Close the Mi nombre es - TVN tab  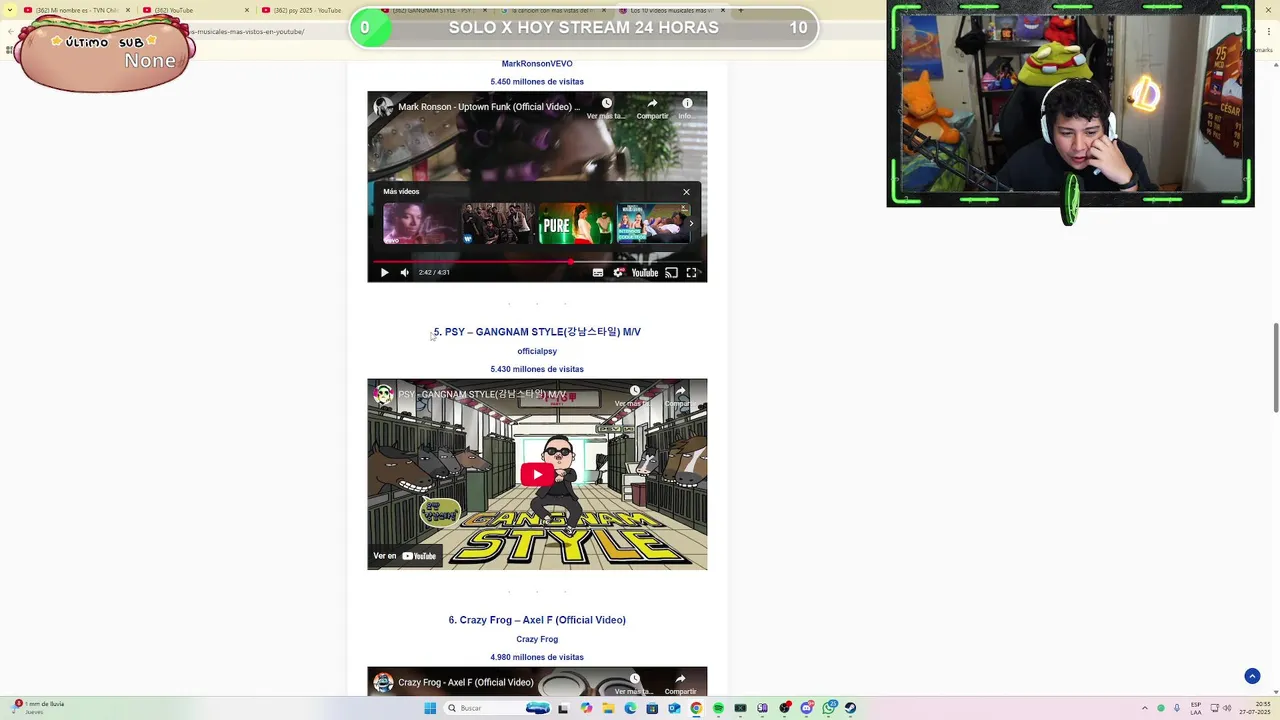click(x=128, y=10)
